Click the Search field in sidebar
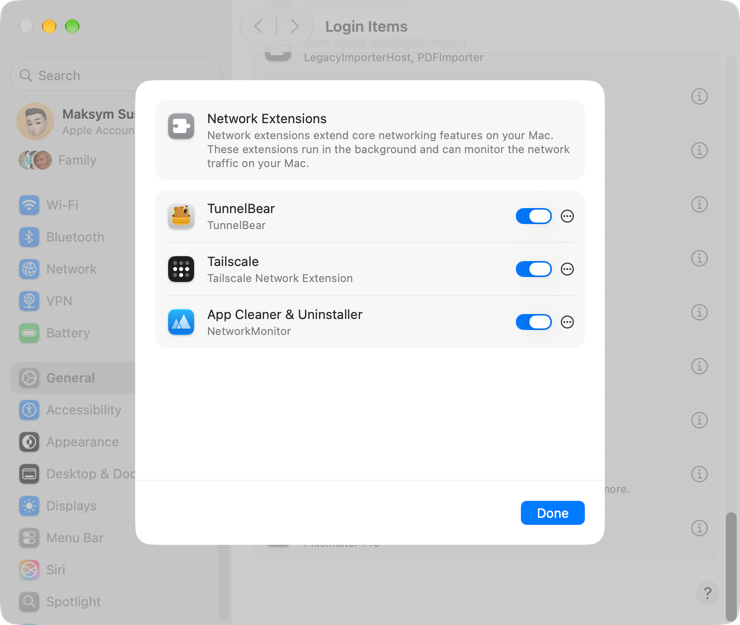The image size is (740, 625). click(x=116, y=76)
